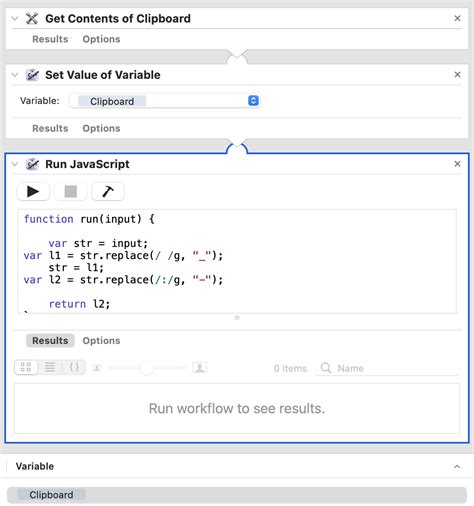Open the Variable Clipboard dropdown
Viewport: 474px width, 506px height.
pos(164,101)
